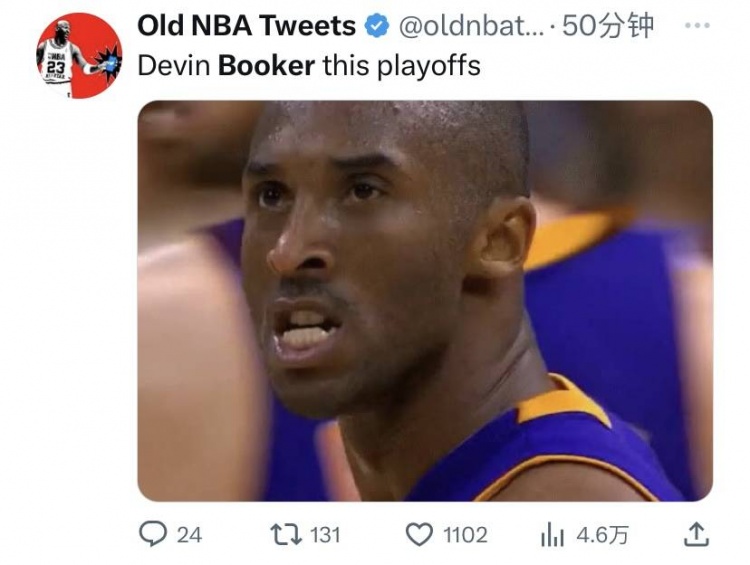Screen dimensions: 750x565
Task: Click the "Old NBA Tweets" account name
Action: [x=246, y=26]
